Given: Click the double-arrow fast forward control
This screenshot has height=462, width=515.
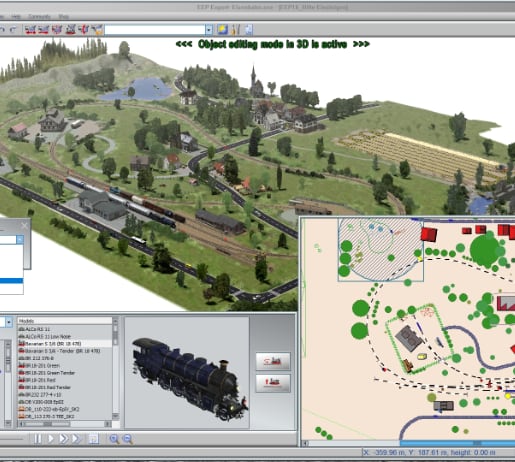Looking at the screenshot, I should [x=63, y=439].
